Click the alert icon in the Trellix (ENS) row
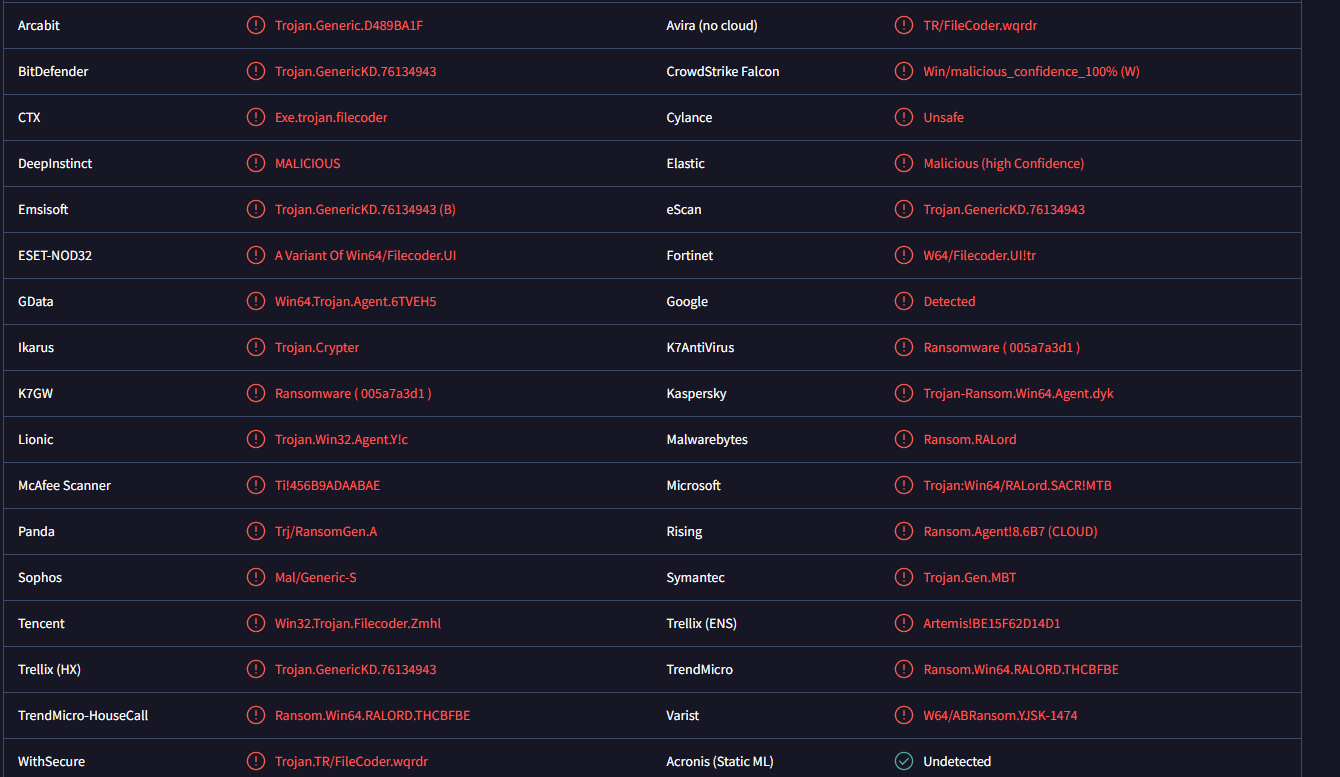This screenshot has width=1340, height=777. (x=904, y=623)
